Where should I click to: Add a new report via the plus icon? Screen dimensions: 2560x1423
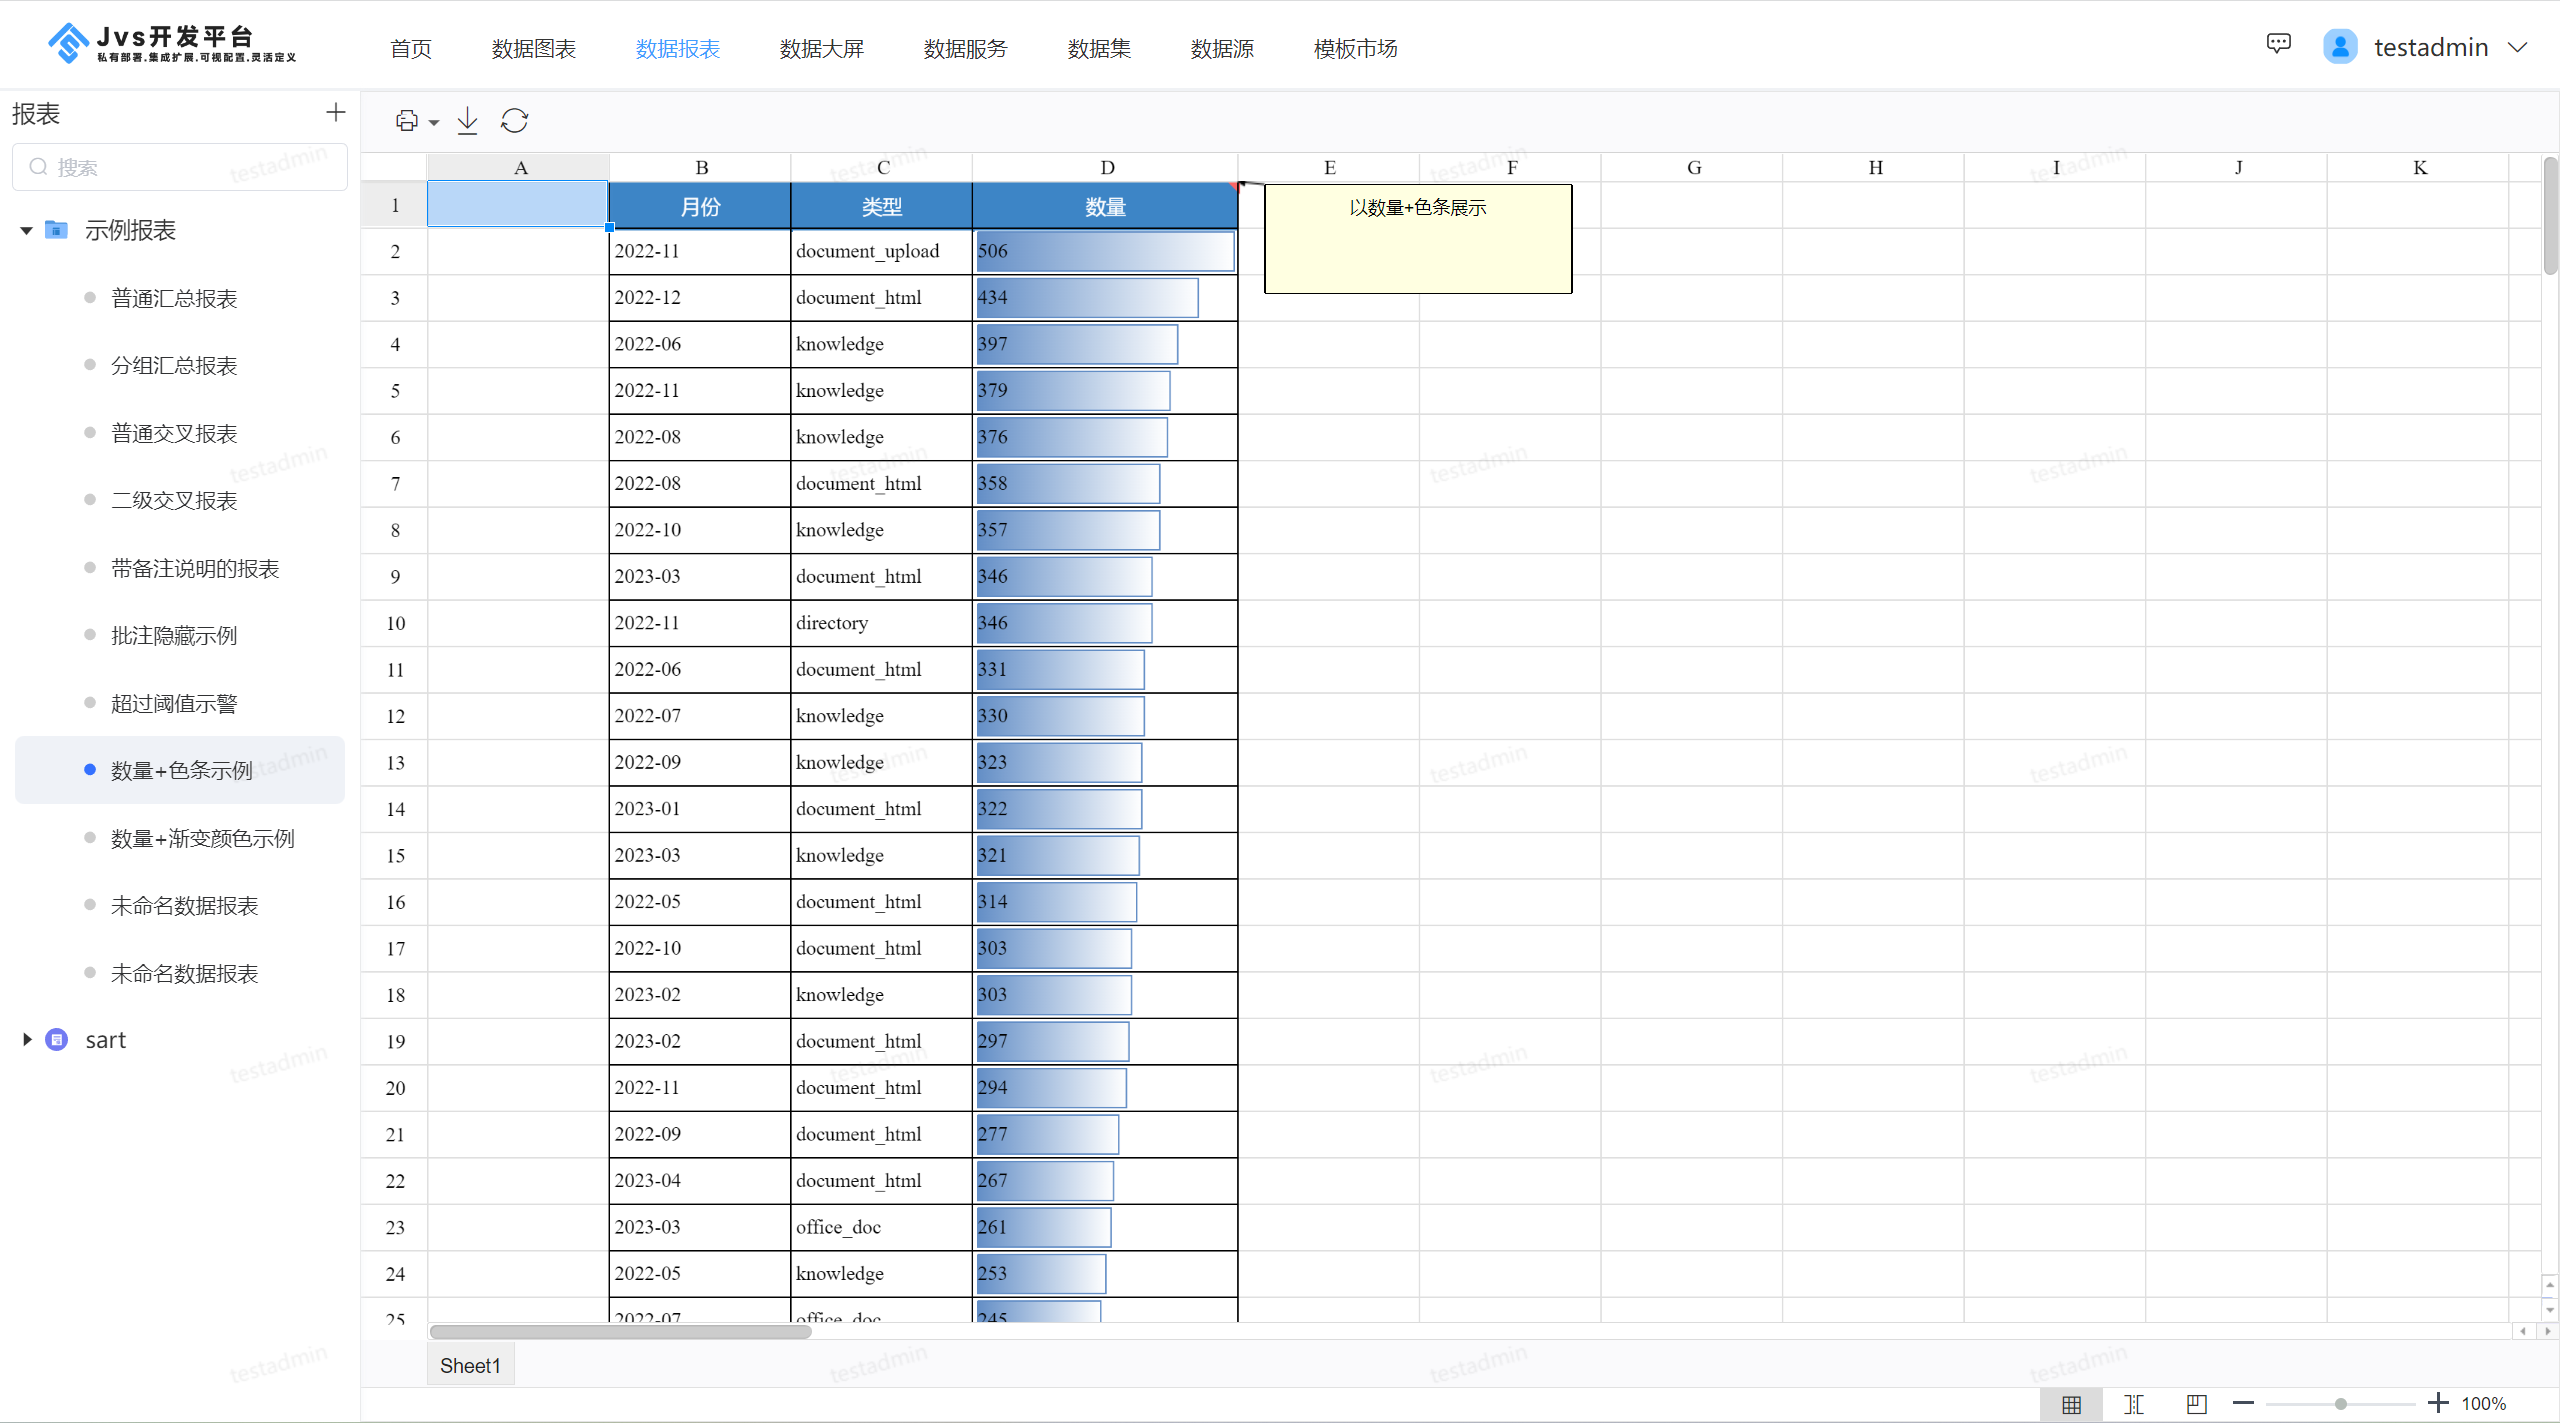point(335,112)
